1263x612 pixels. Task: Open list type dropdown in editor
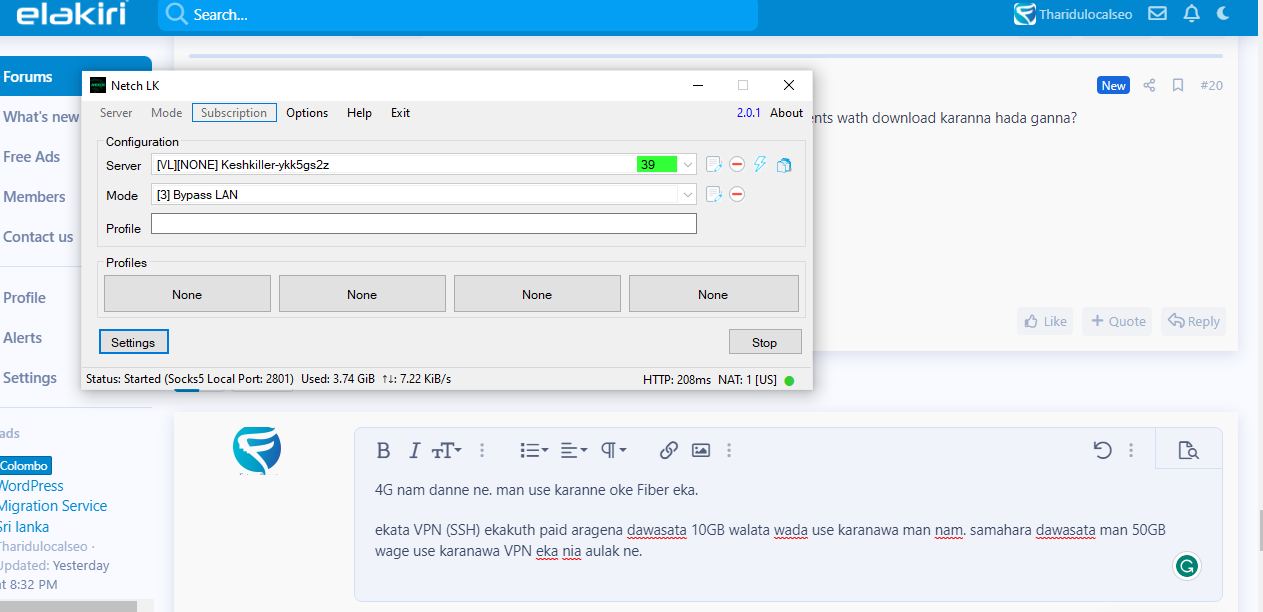point(534,451)
